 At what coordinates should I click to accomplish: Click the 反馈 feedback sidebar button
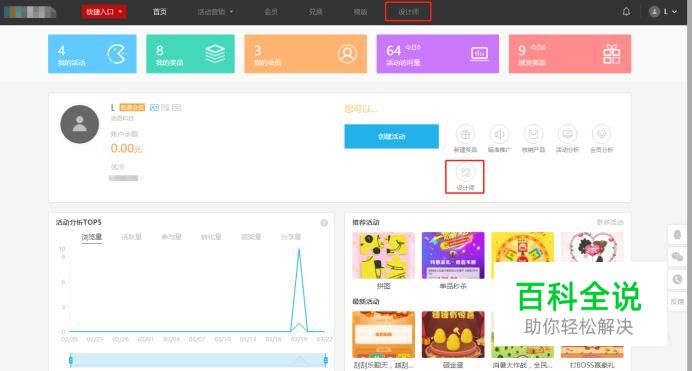(x=677, y=301)
